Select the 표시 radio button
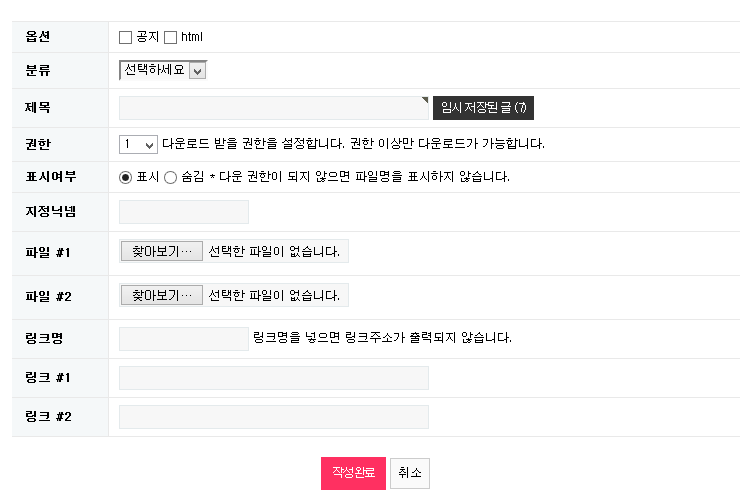The width and height of the screenshot is (743, 496). point(125,177)
